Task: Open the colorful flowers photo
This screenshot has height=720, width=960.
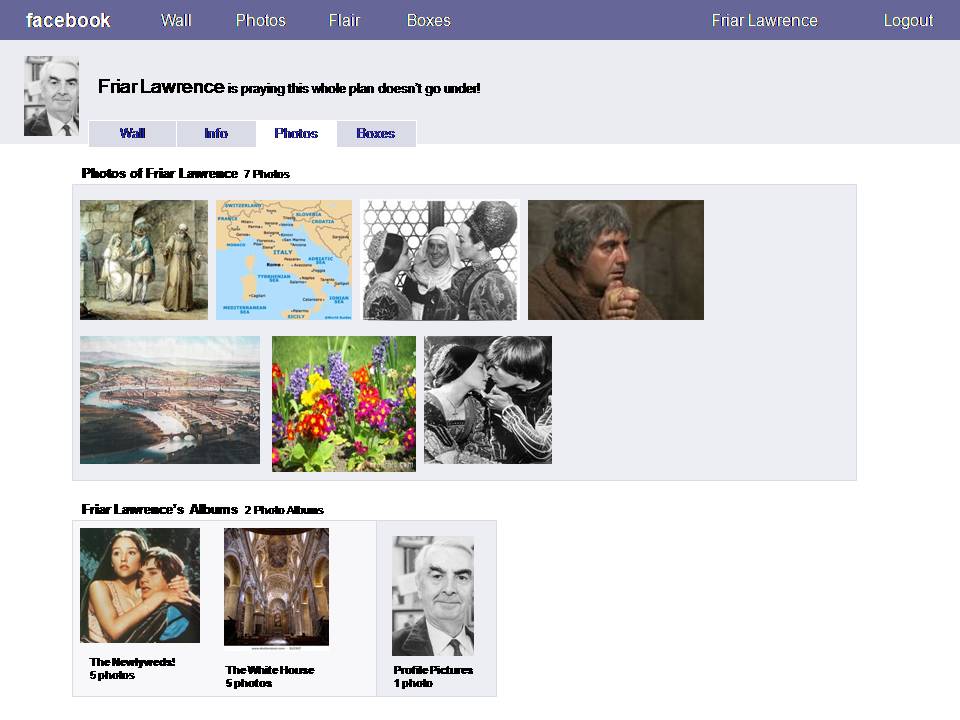Action: 344,404
